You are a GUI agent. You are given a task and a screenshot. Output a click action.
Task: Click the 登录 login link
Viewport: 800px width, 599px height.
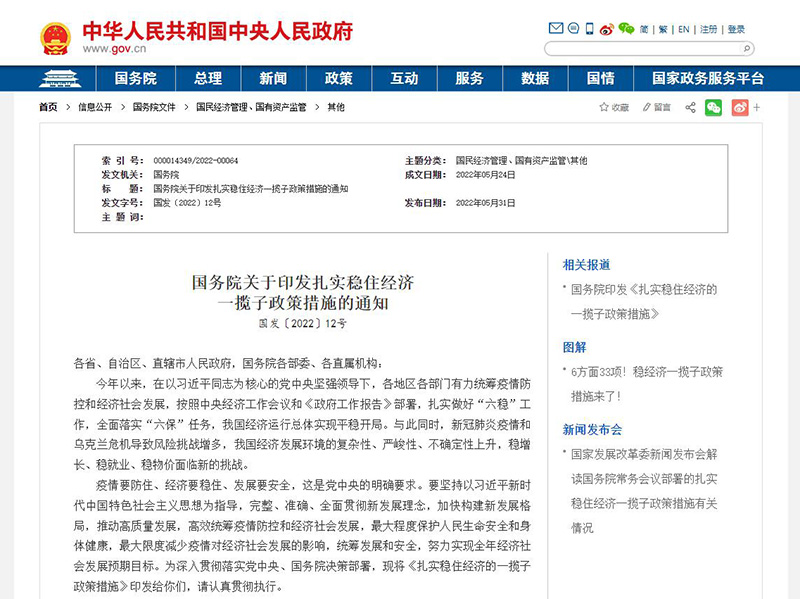click(736, 30)
